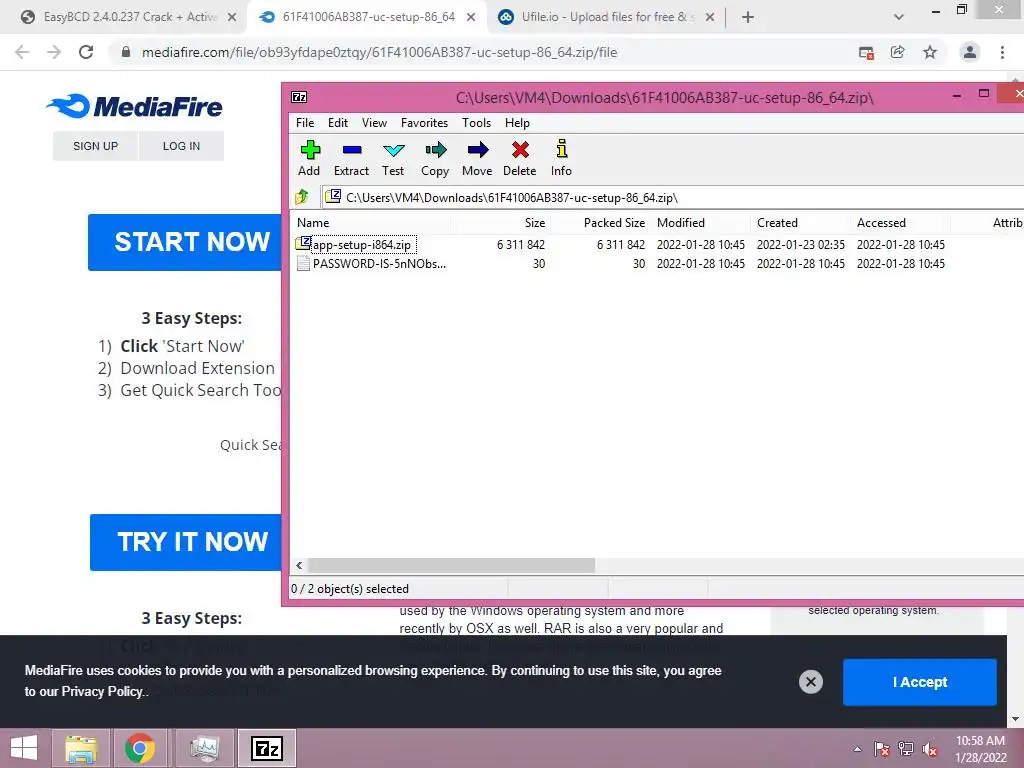Viewport: 1024px width, 768px height.
Task: Click the up-one-level folder icon in 7-Zip
Action: point(302,197)
